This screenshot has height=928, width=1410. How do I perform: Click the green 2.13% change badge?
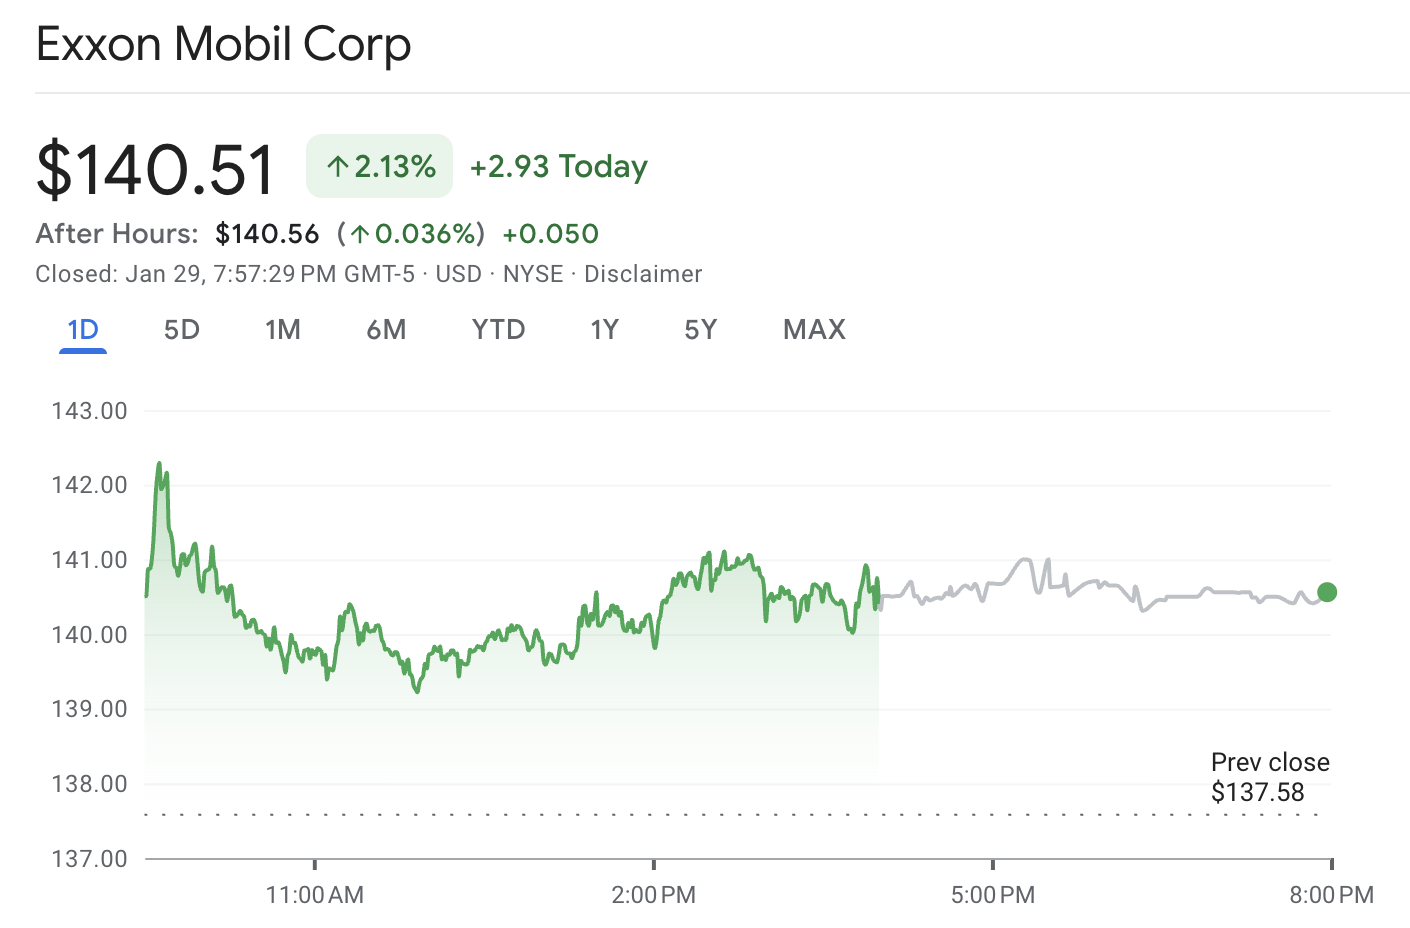point(378,165)
